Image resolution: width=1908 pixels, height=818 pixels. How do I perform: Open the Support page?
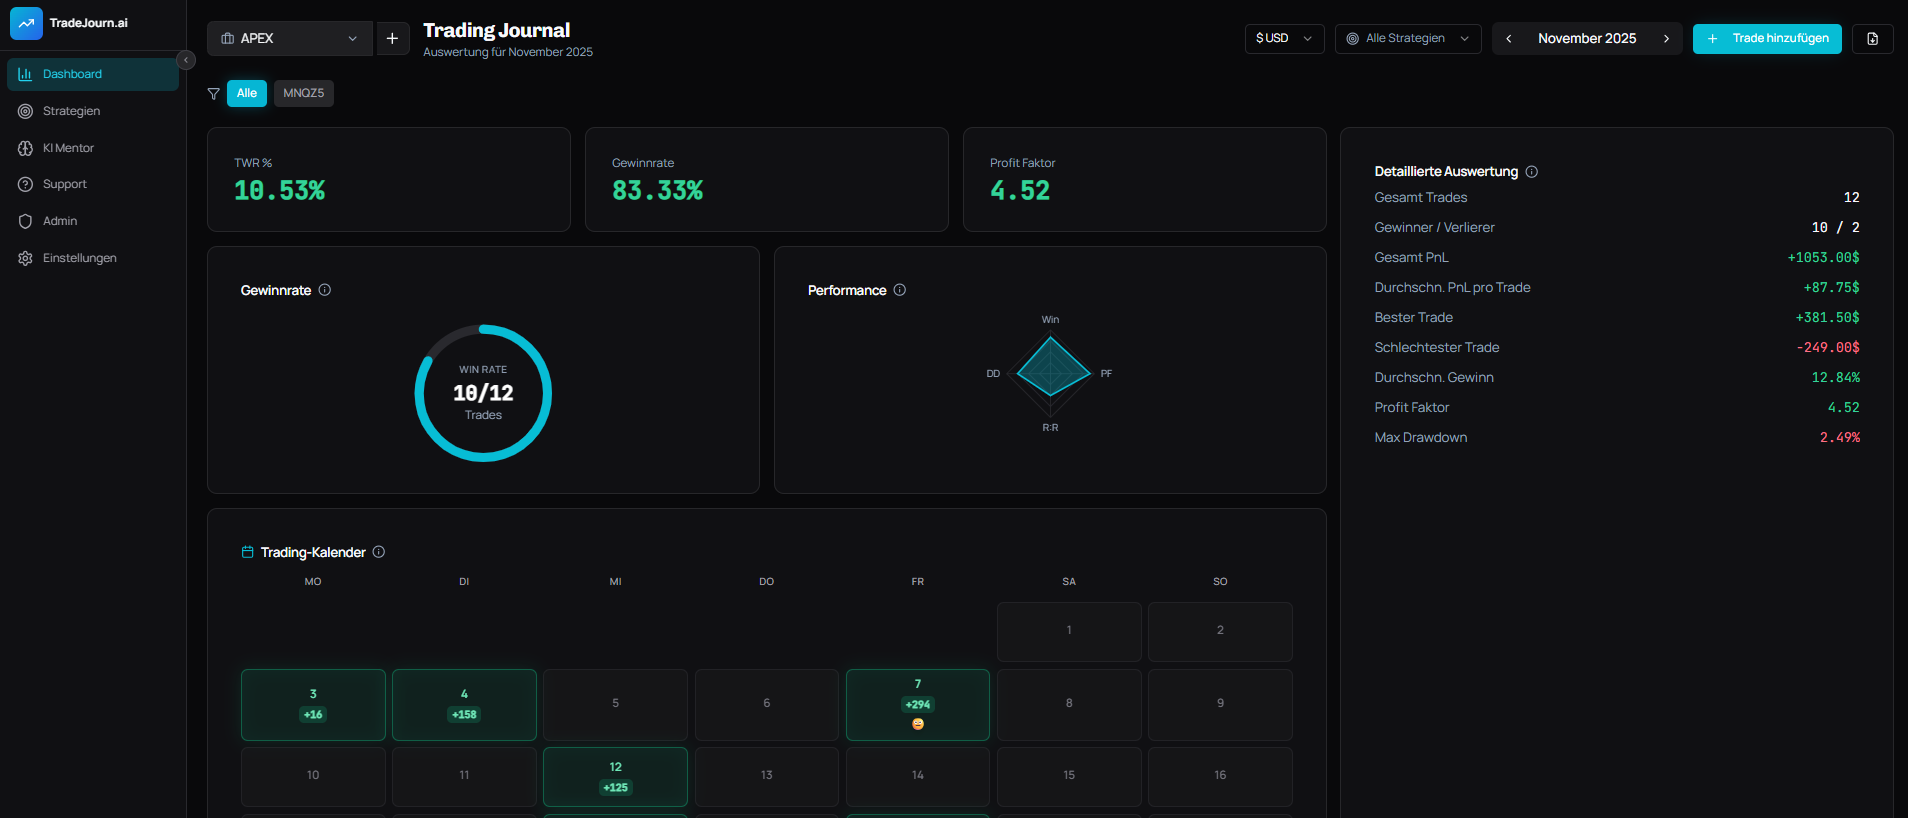point(93,184)
